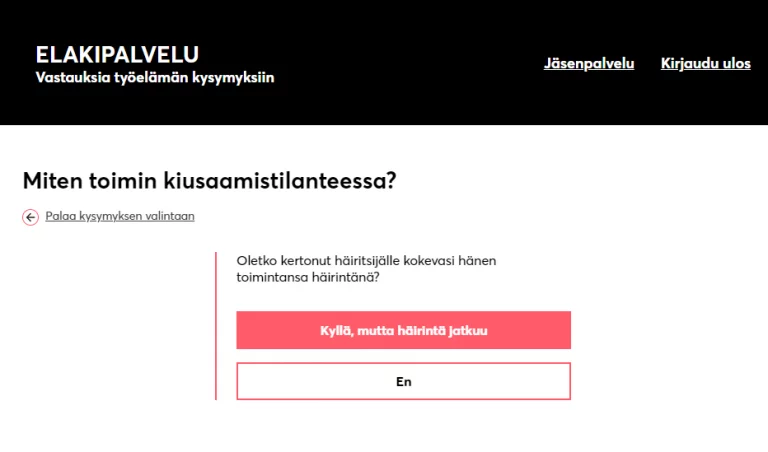The image size is (768, 452).
Task: Click the "Vastauksia työelämän kysymyksiin" tagline
Action: coord(155,77)
